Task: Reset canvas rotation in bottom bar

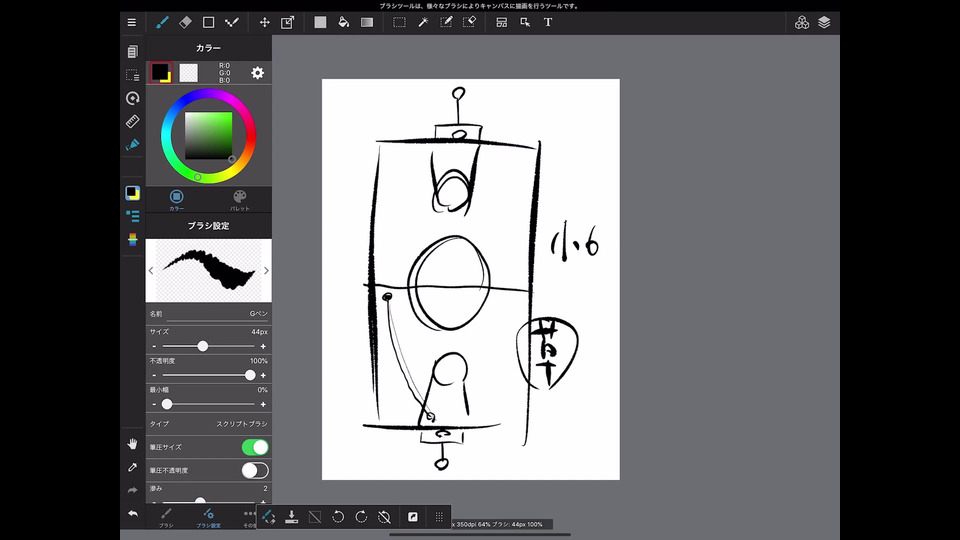Action: (x=384, y=517)
